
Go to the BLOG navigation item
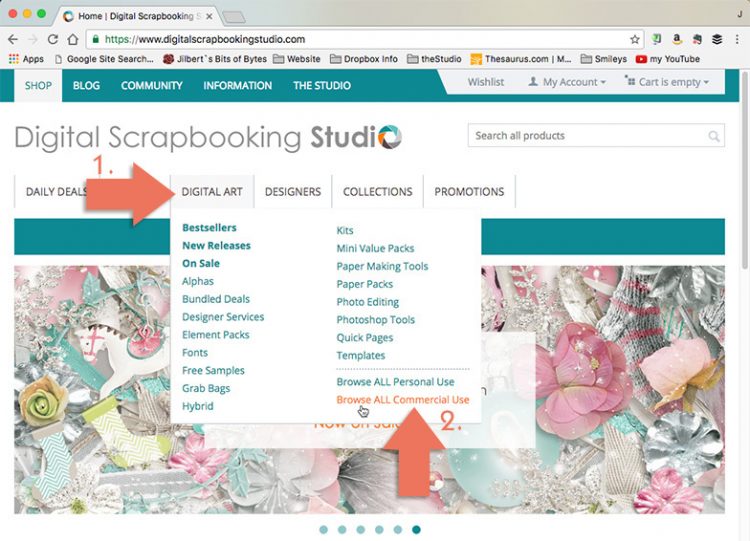[x=86, y=86]
